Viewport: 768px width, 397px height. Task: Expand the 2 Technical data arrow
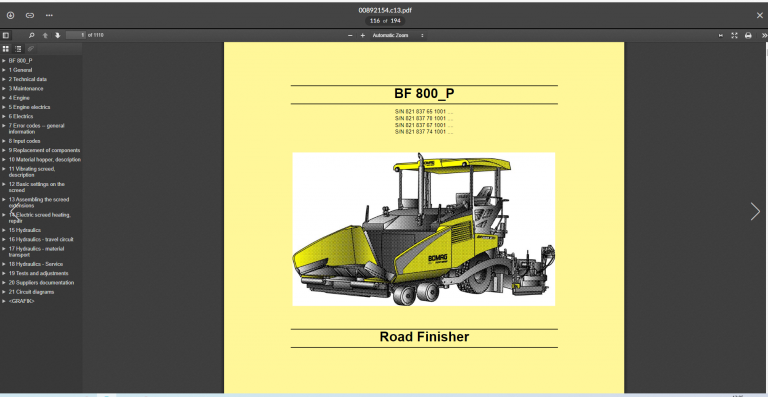[4, 79]
